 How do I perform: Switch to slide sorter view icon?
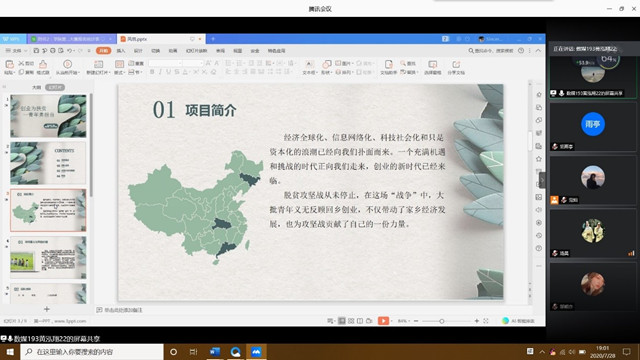click(x=351, y=321)
